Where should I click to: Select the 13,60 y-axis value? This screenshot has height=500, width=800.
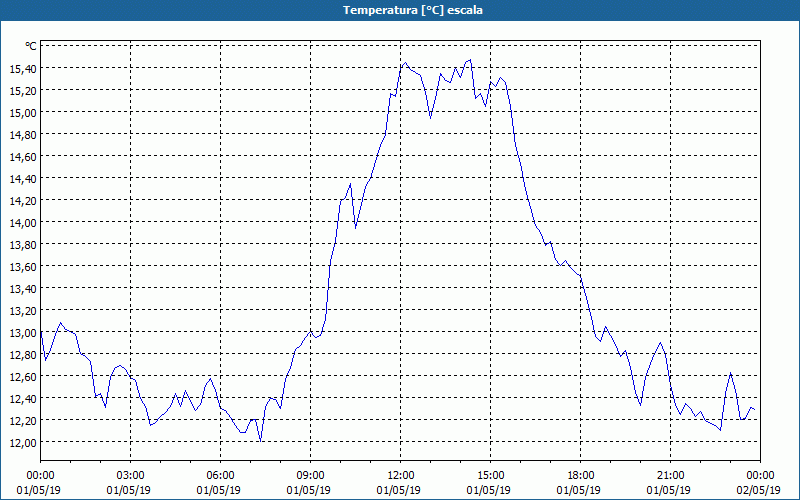pyautogui.click(x=23, y=266)
